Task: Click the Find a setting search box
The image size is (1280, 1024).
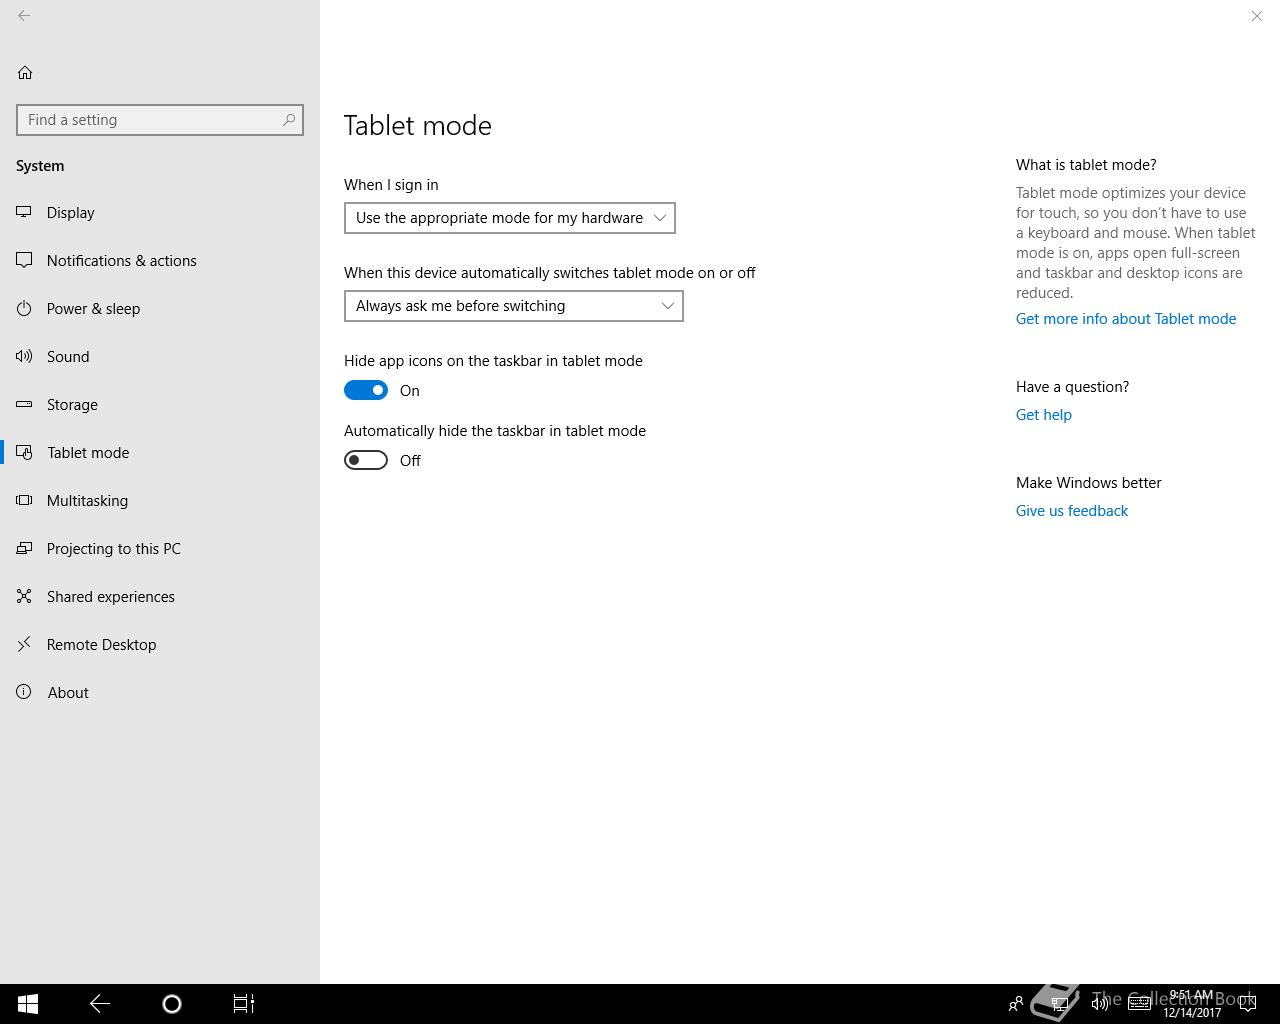Action: 160,120
